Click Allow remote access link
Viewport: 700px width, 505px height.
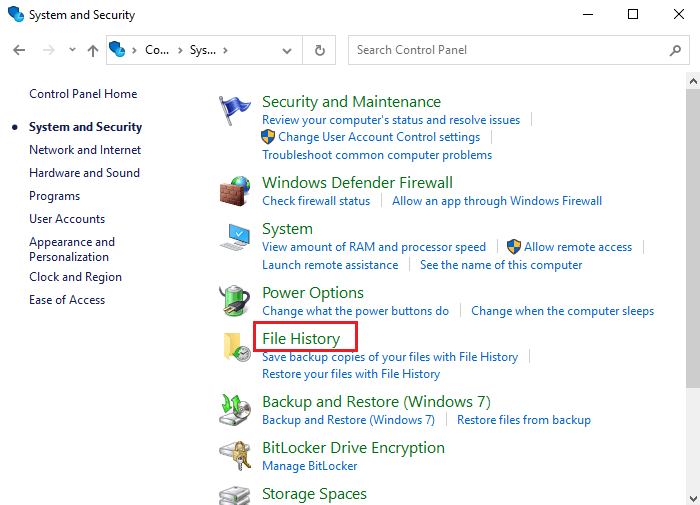click(x=578, y=247)
